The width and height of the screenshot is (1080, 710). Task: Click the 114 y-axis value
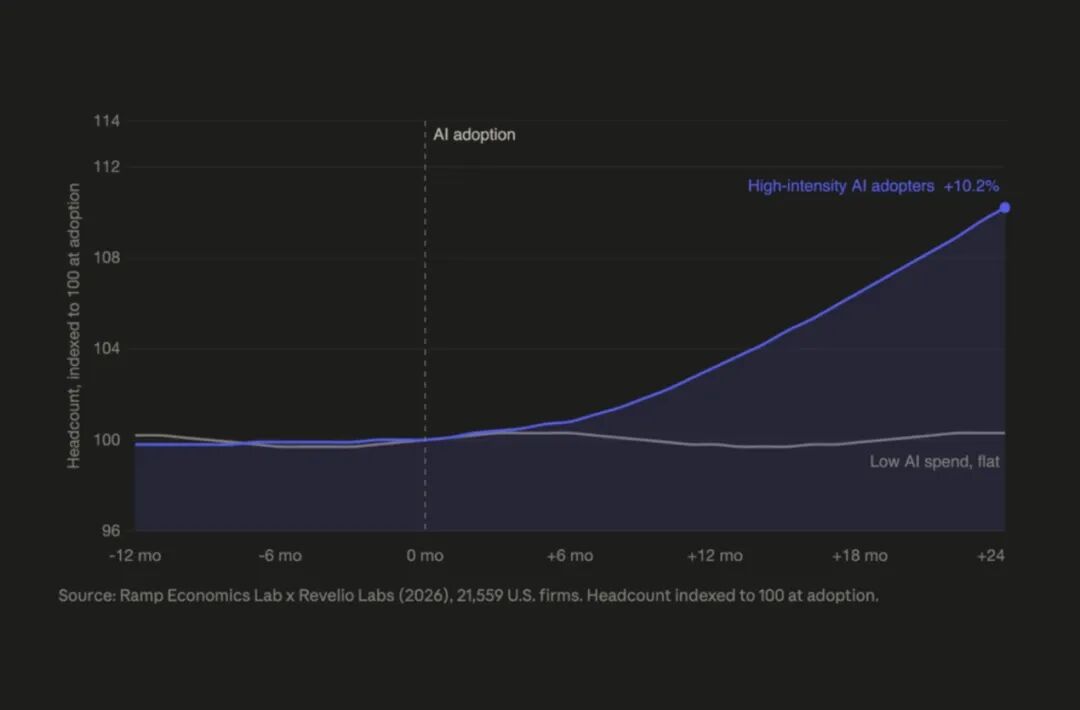tap(107, 121)
